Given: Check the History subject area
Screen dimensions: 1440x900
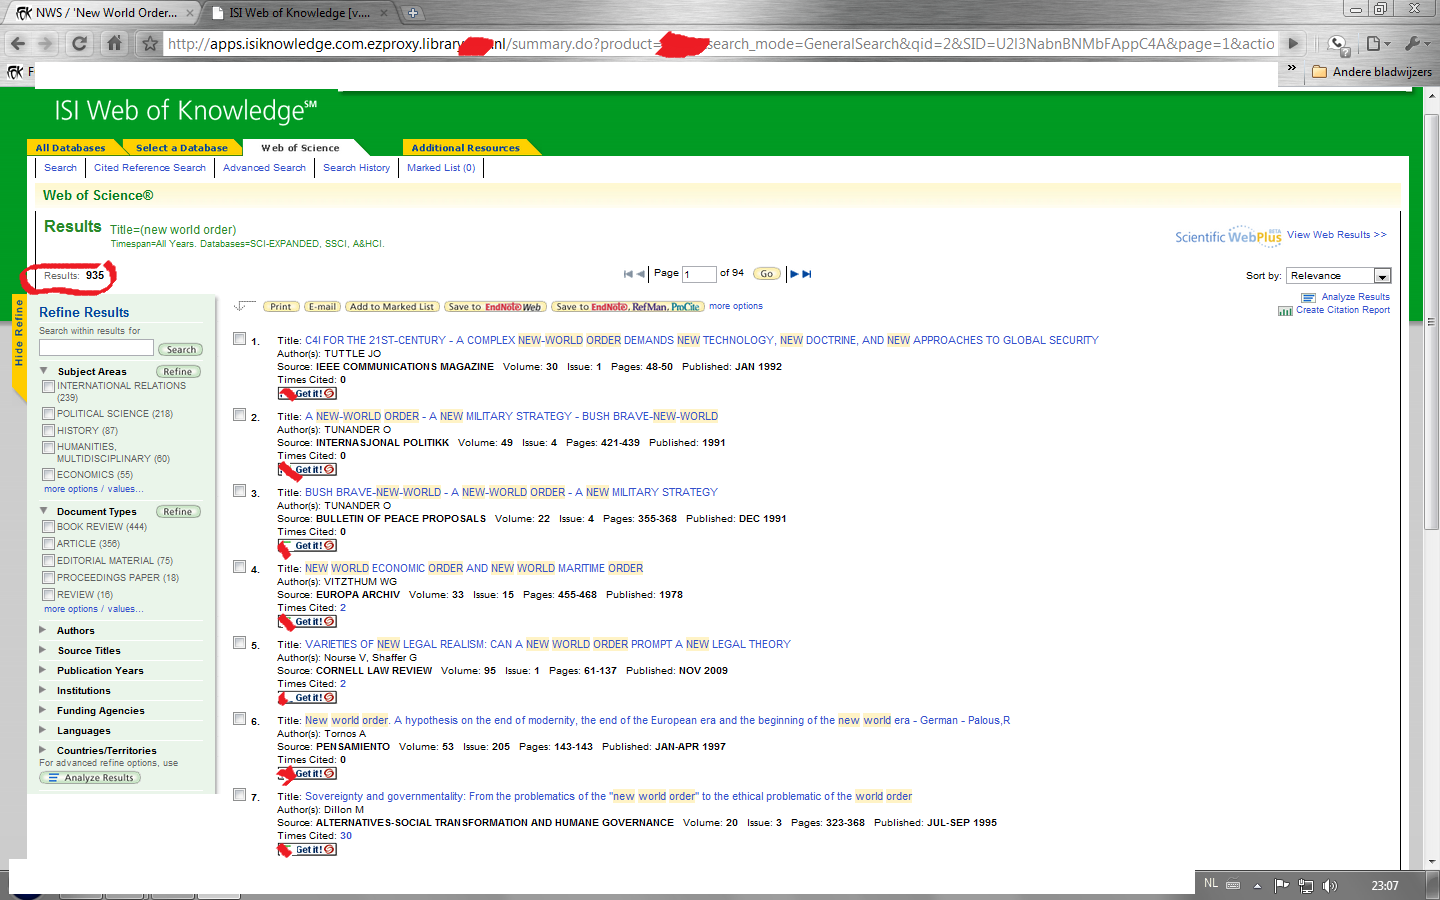Looking at the screenshot, I should (x=48, y=431).
